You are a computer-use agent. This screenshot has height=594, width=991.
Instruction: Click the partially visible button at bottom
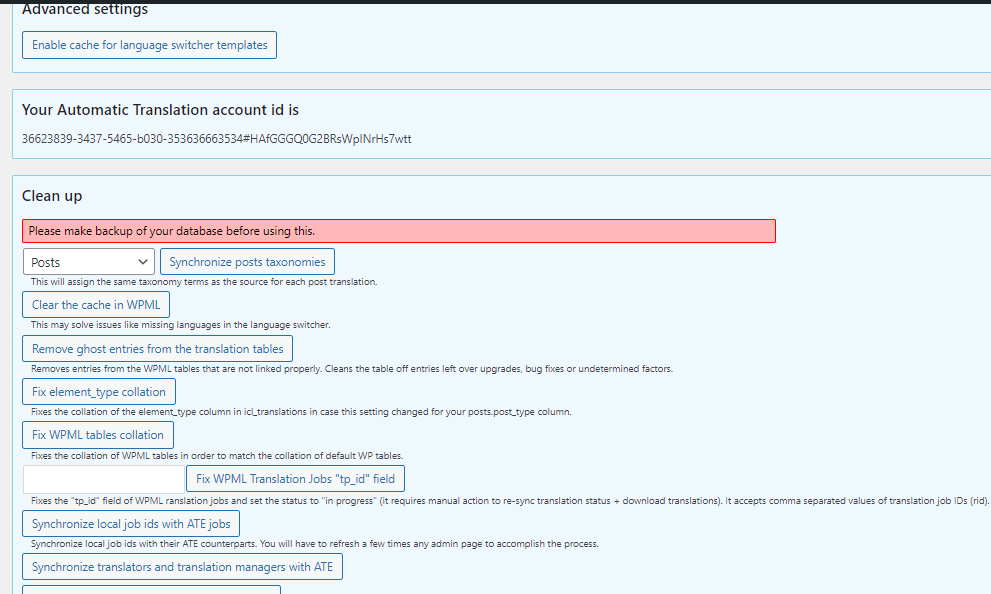151,590
